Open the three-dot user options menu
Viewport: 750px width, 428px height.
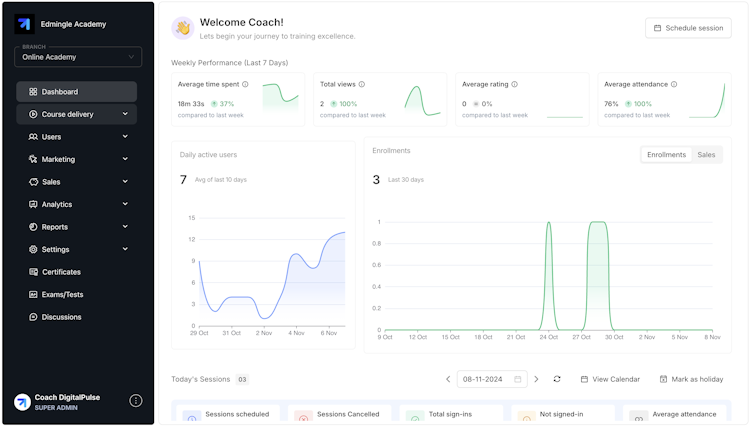(x=136, y=401)
